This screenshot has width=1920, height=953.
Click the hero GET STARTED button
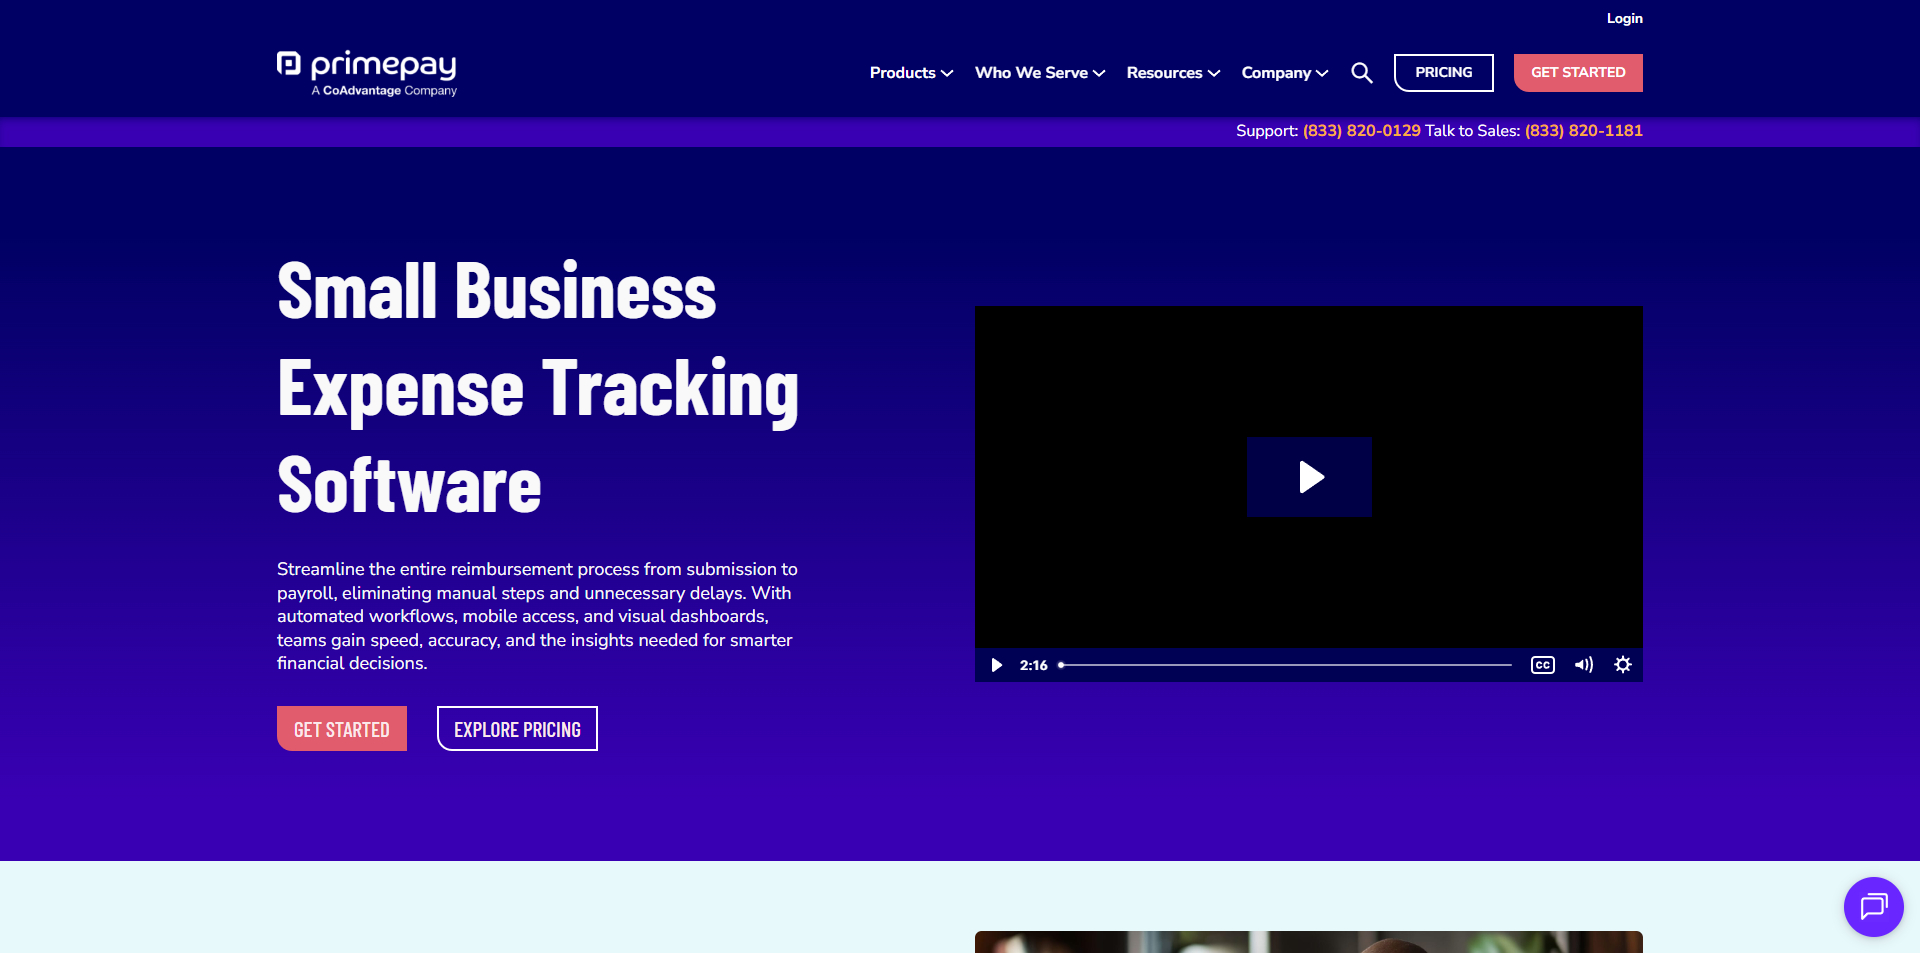pos(342,729)
